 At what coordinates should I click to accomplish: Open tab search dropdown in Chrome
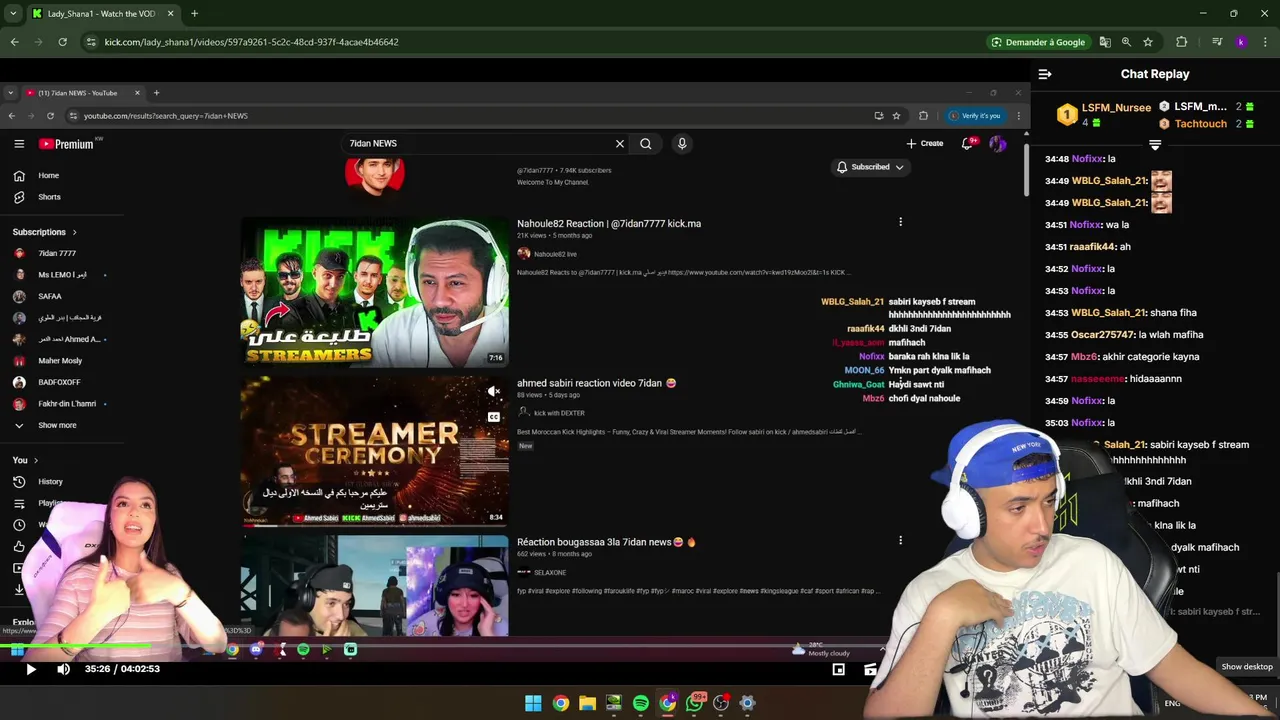(x=13, y=14)
